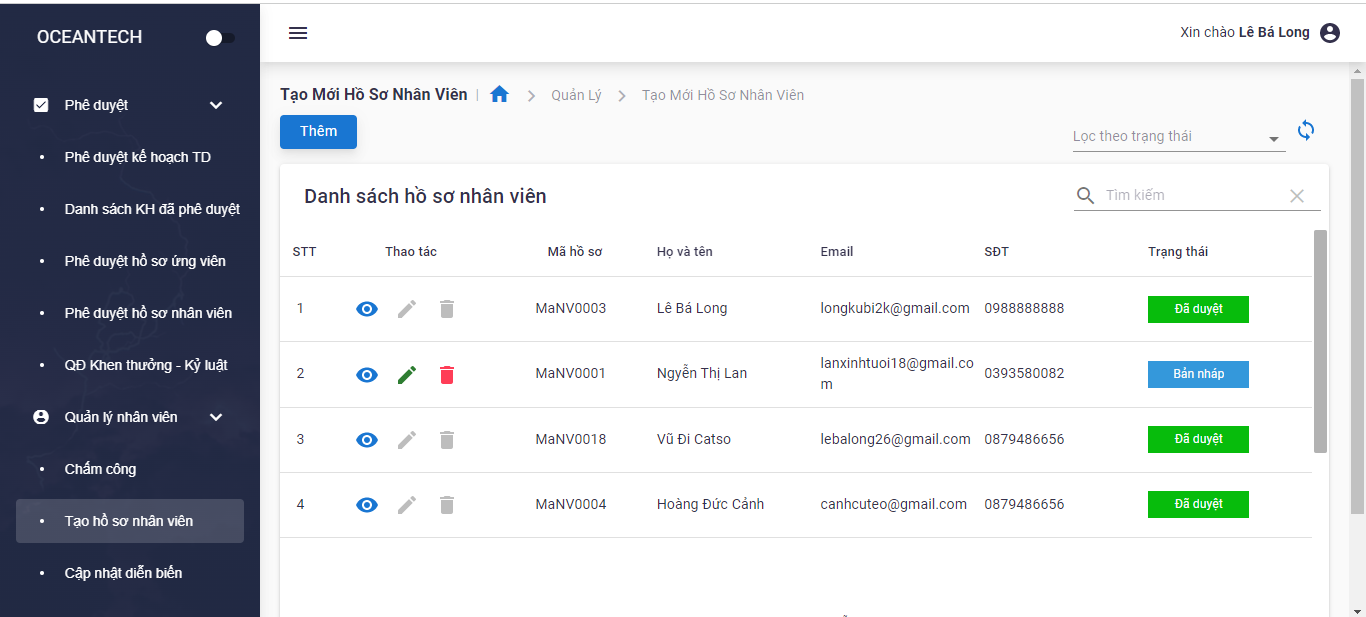
Task: Click the search magnifier icon
Action: (x=1085, y=196)
